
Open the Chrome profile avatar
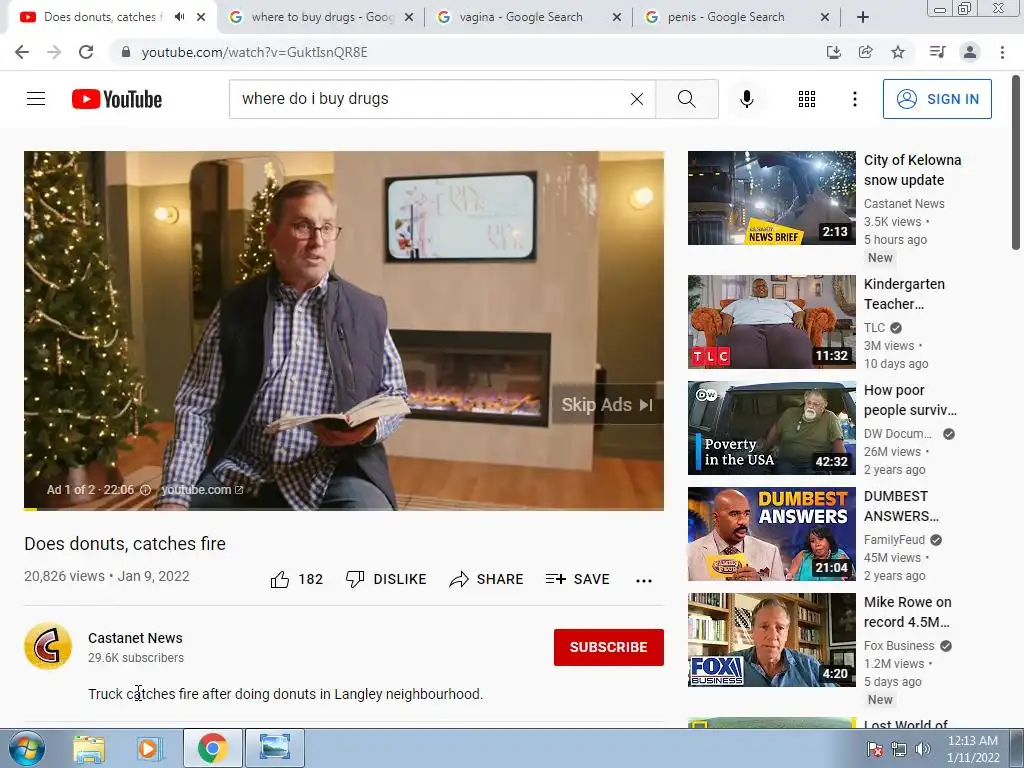pyautogui.click(x=970, y=52)
